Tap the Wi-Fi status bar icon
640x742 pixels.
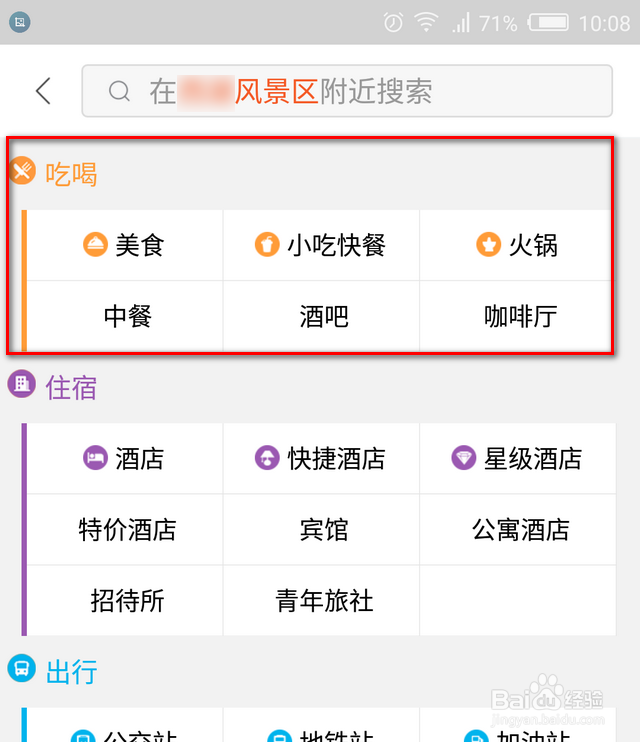point(427,22)
